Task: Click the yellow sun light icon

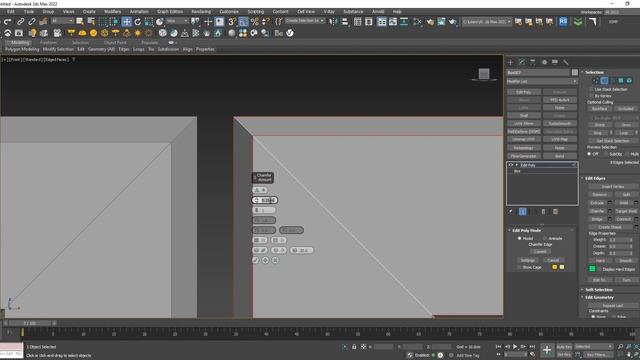Action: [138, 33]
